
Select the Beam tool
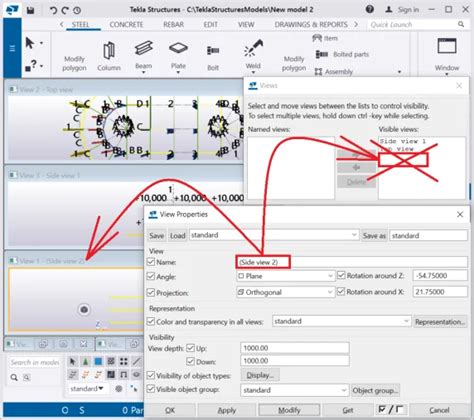click(144, 55)
